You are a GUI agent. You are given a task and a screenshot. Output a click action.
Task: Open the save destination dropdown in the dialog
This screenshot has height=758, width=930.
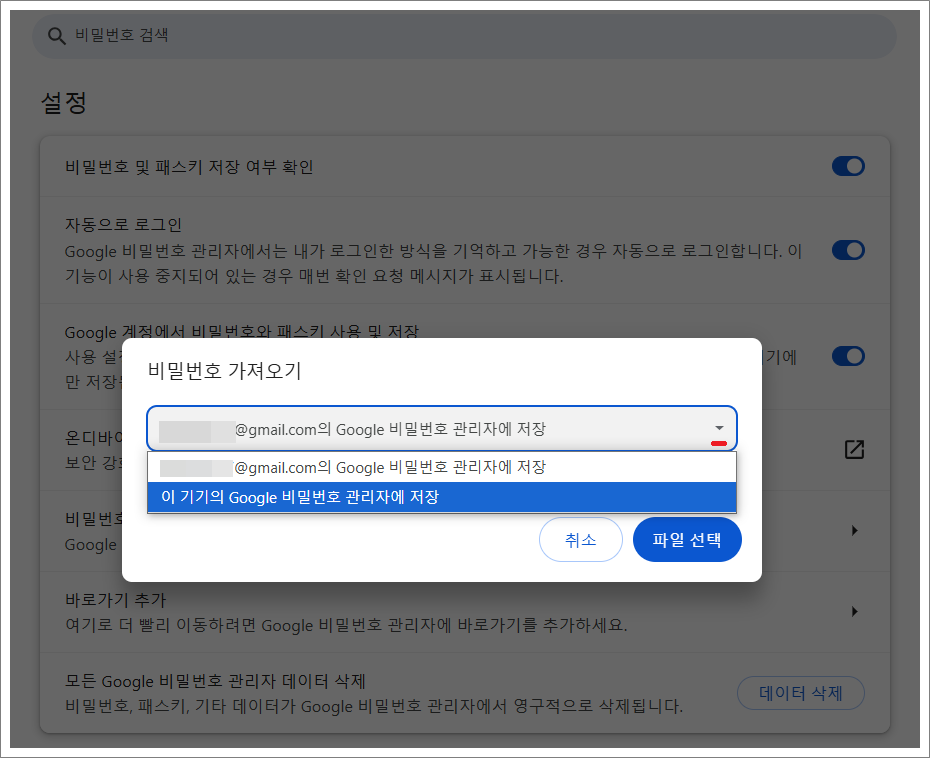click(443, 427)
